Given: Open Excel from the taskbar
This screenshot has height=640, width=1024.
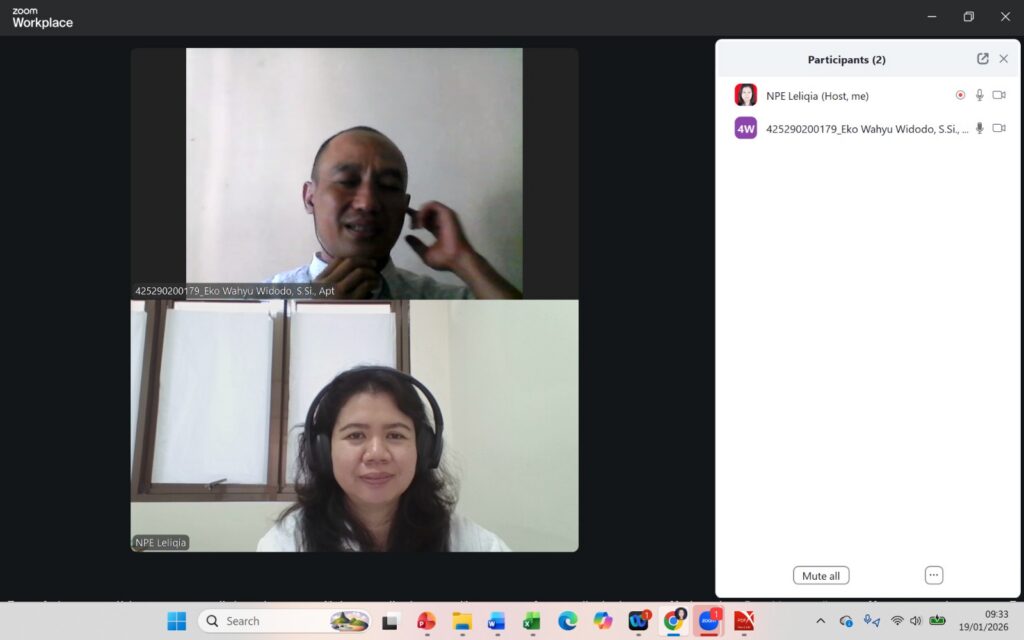Looking at the screenshot, I should (x=531, y=621).
